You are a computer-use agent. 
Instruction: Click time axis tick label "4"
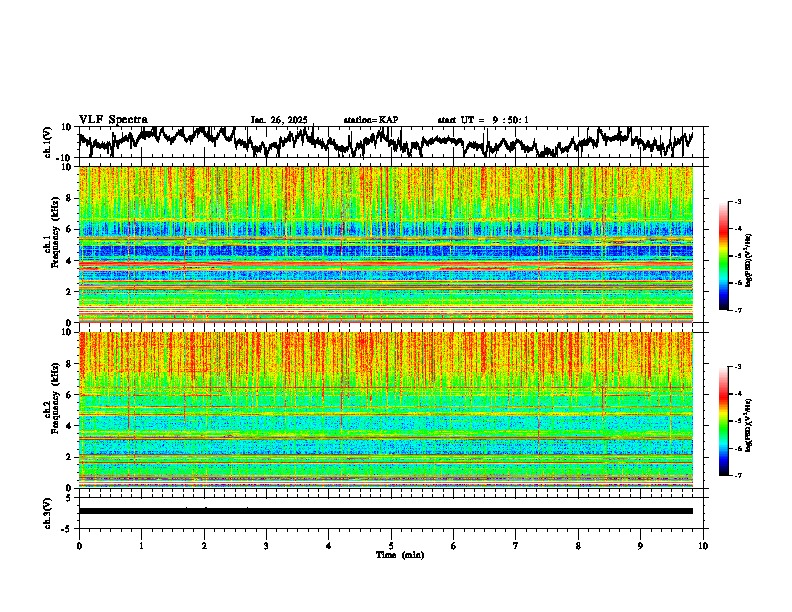(328, 546)
